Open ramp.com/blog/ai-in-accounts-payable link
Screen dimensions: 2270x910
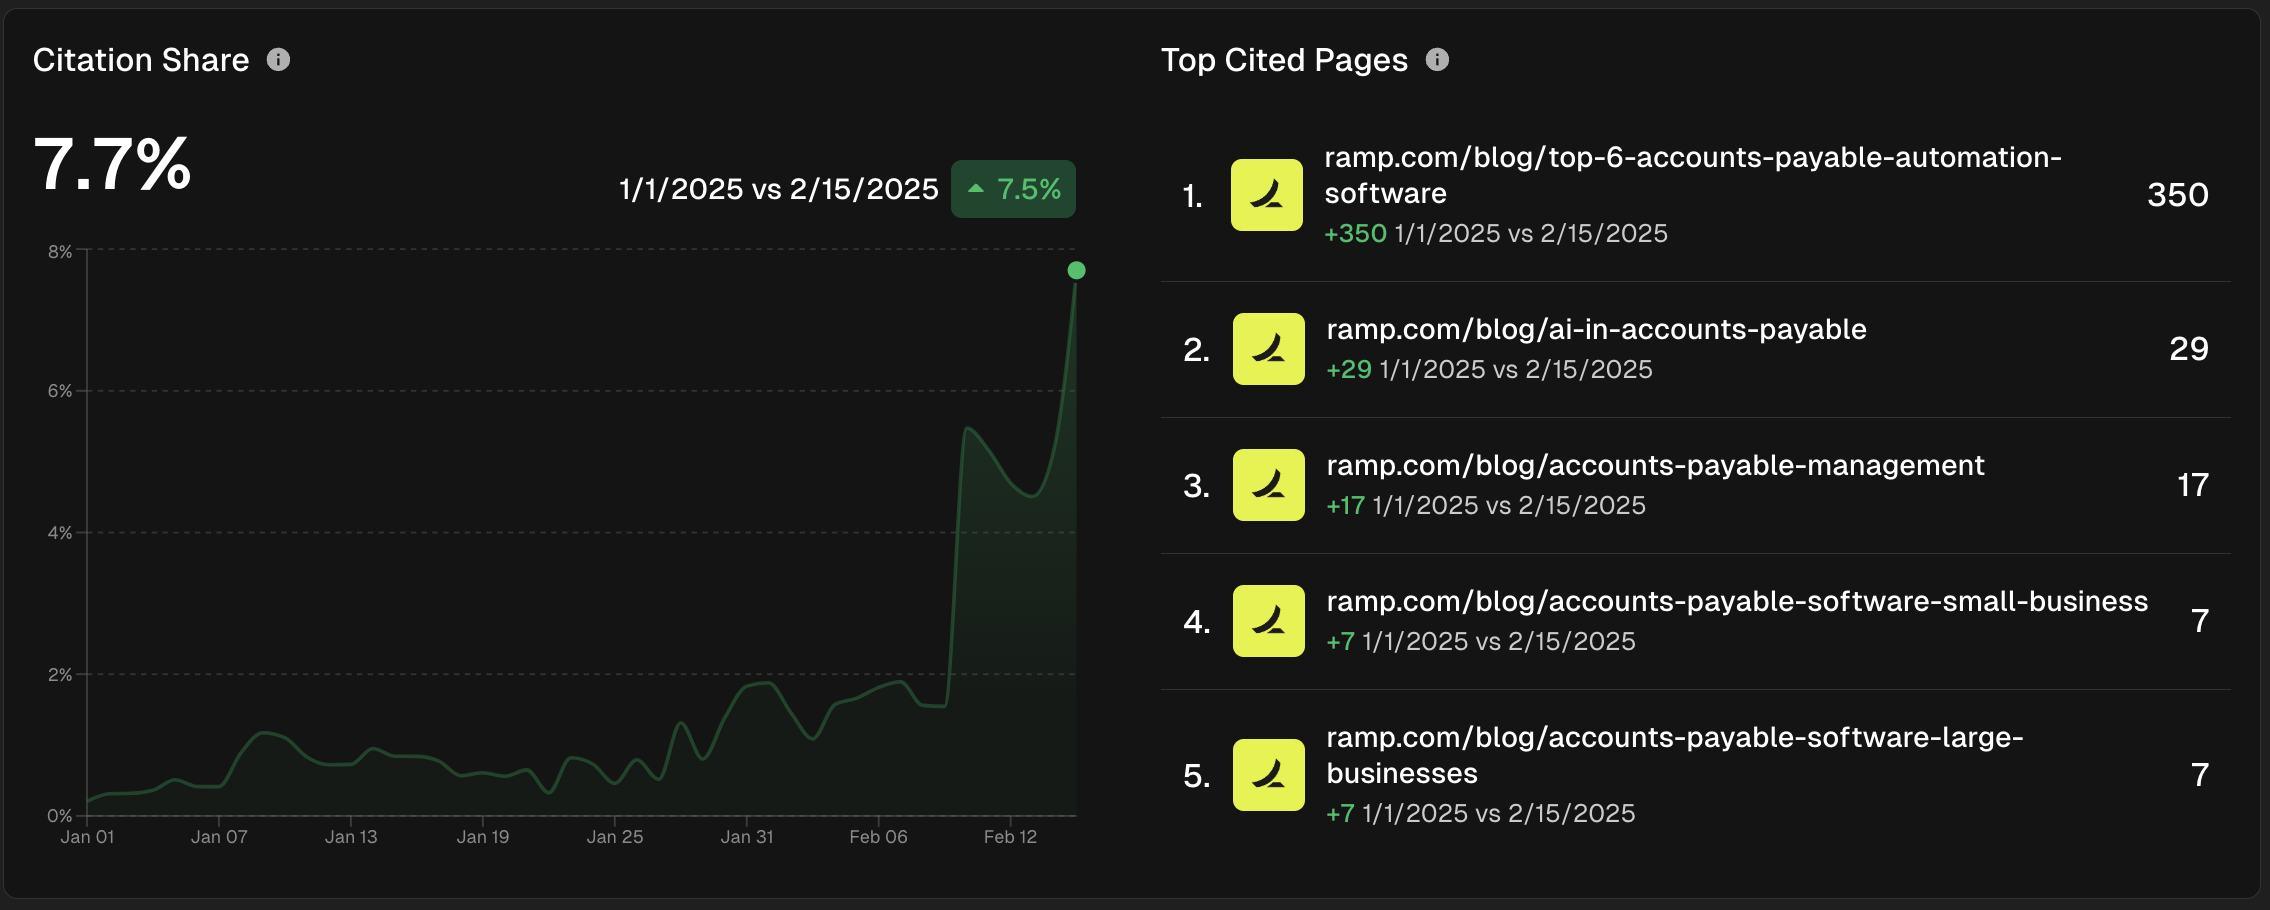click(x=1596, y=329)
